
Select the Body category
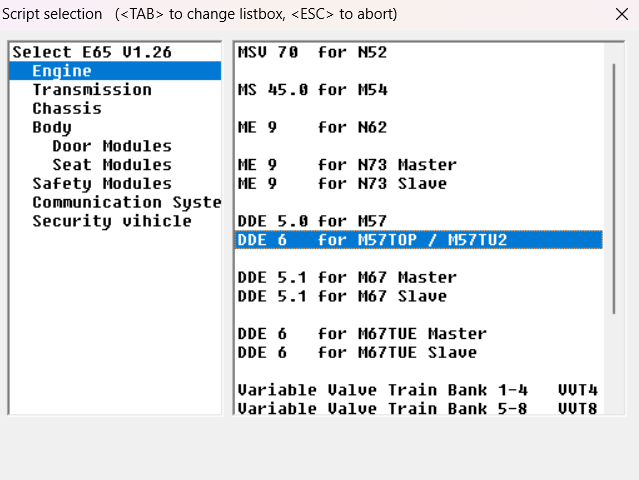tap(115, 127)
